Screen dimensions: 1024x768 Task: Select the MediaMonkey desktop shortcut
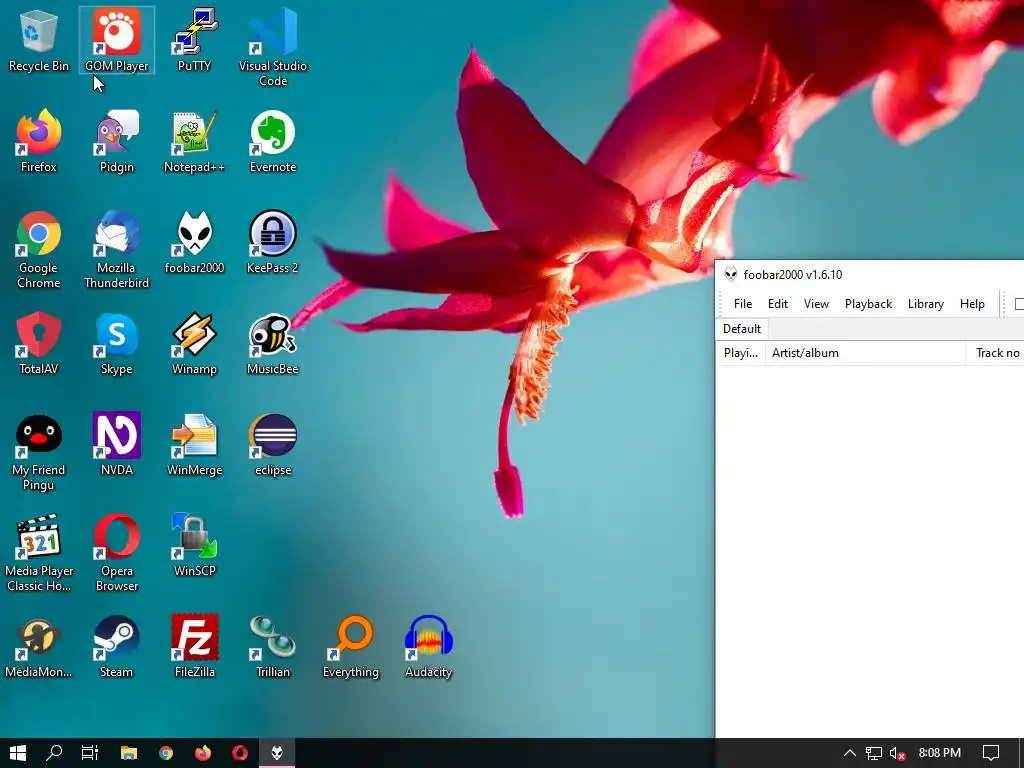click(x=39, y=647)
